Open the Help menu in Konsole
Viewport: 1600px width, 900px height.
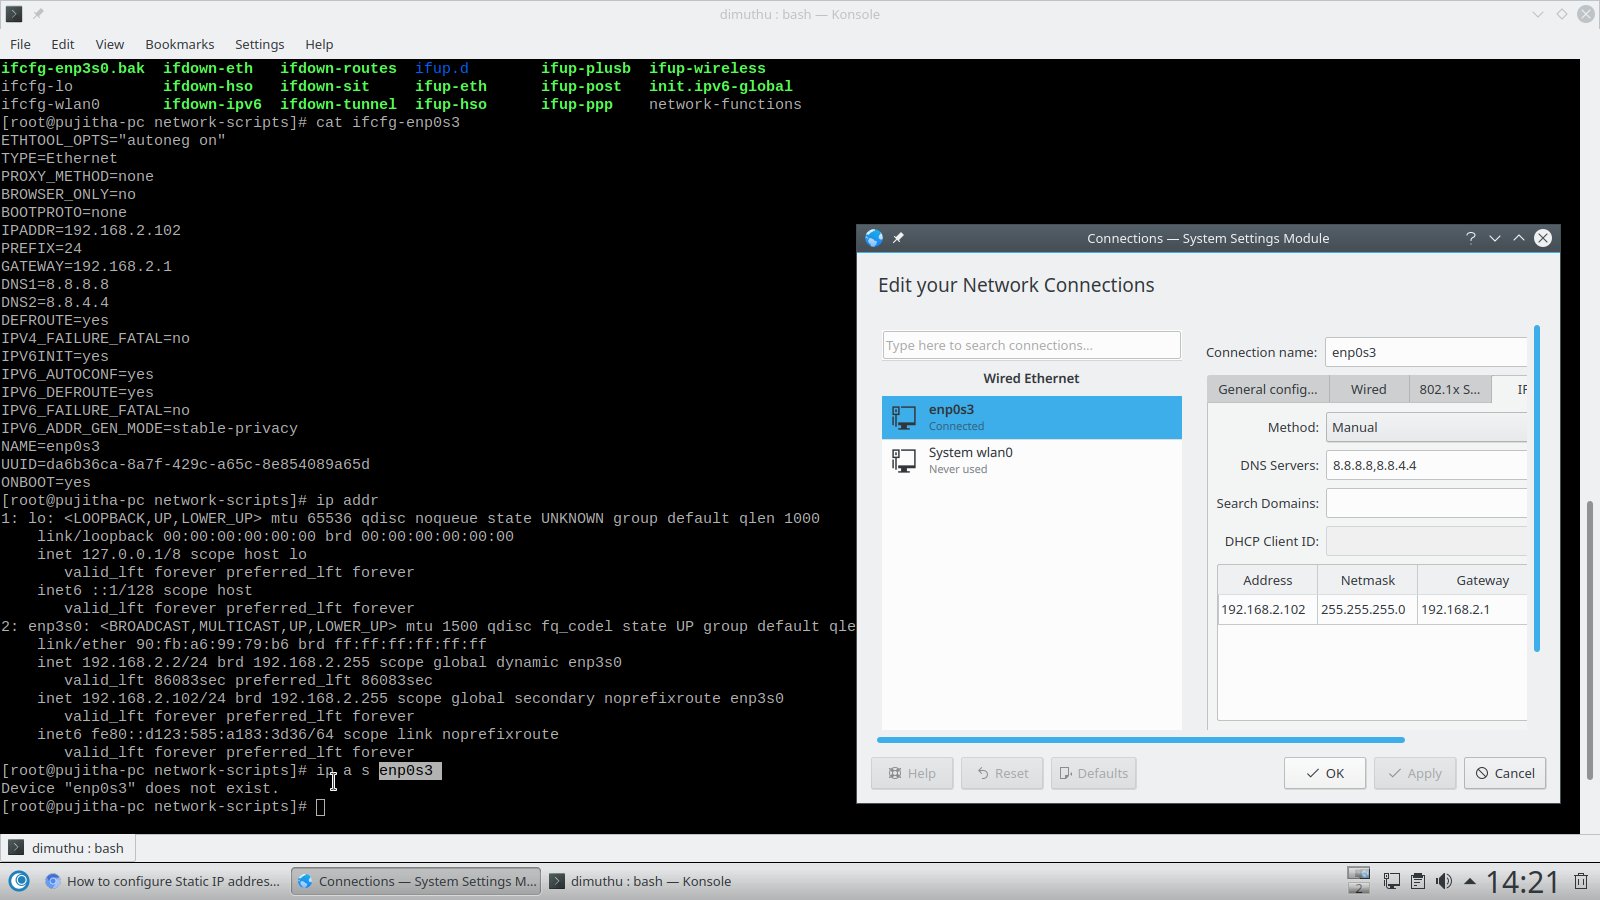pos(319,44)
